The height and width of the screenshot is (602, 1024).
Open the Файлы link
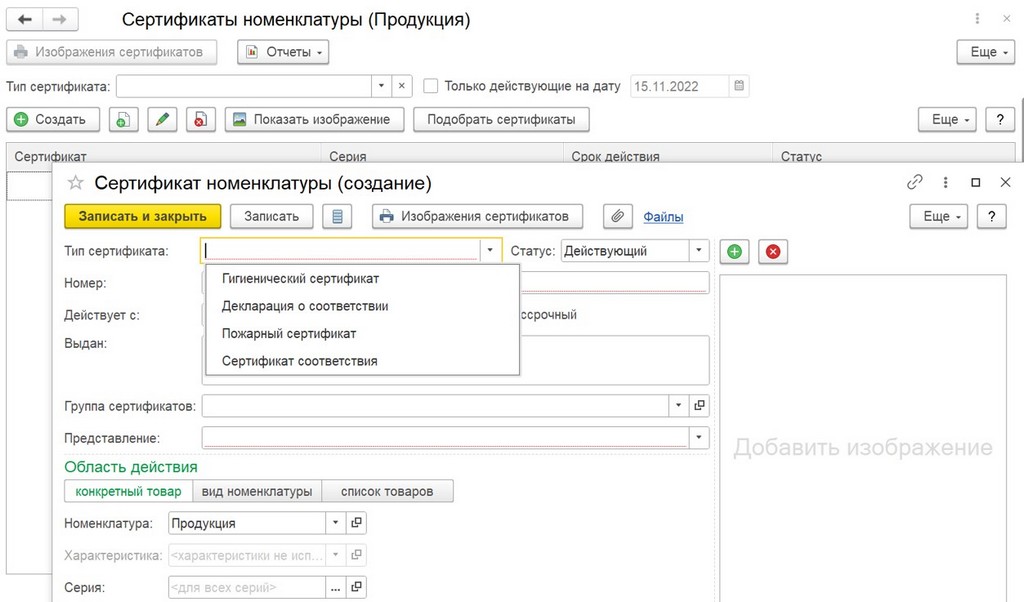pyautogui.click(x=663, y=217)
